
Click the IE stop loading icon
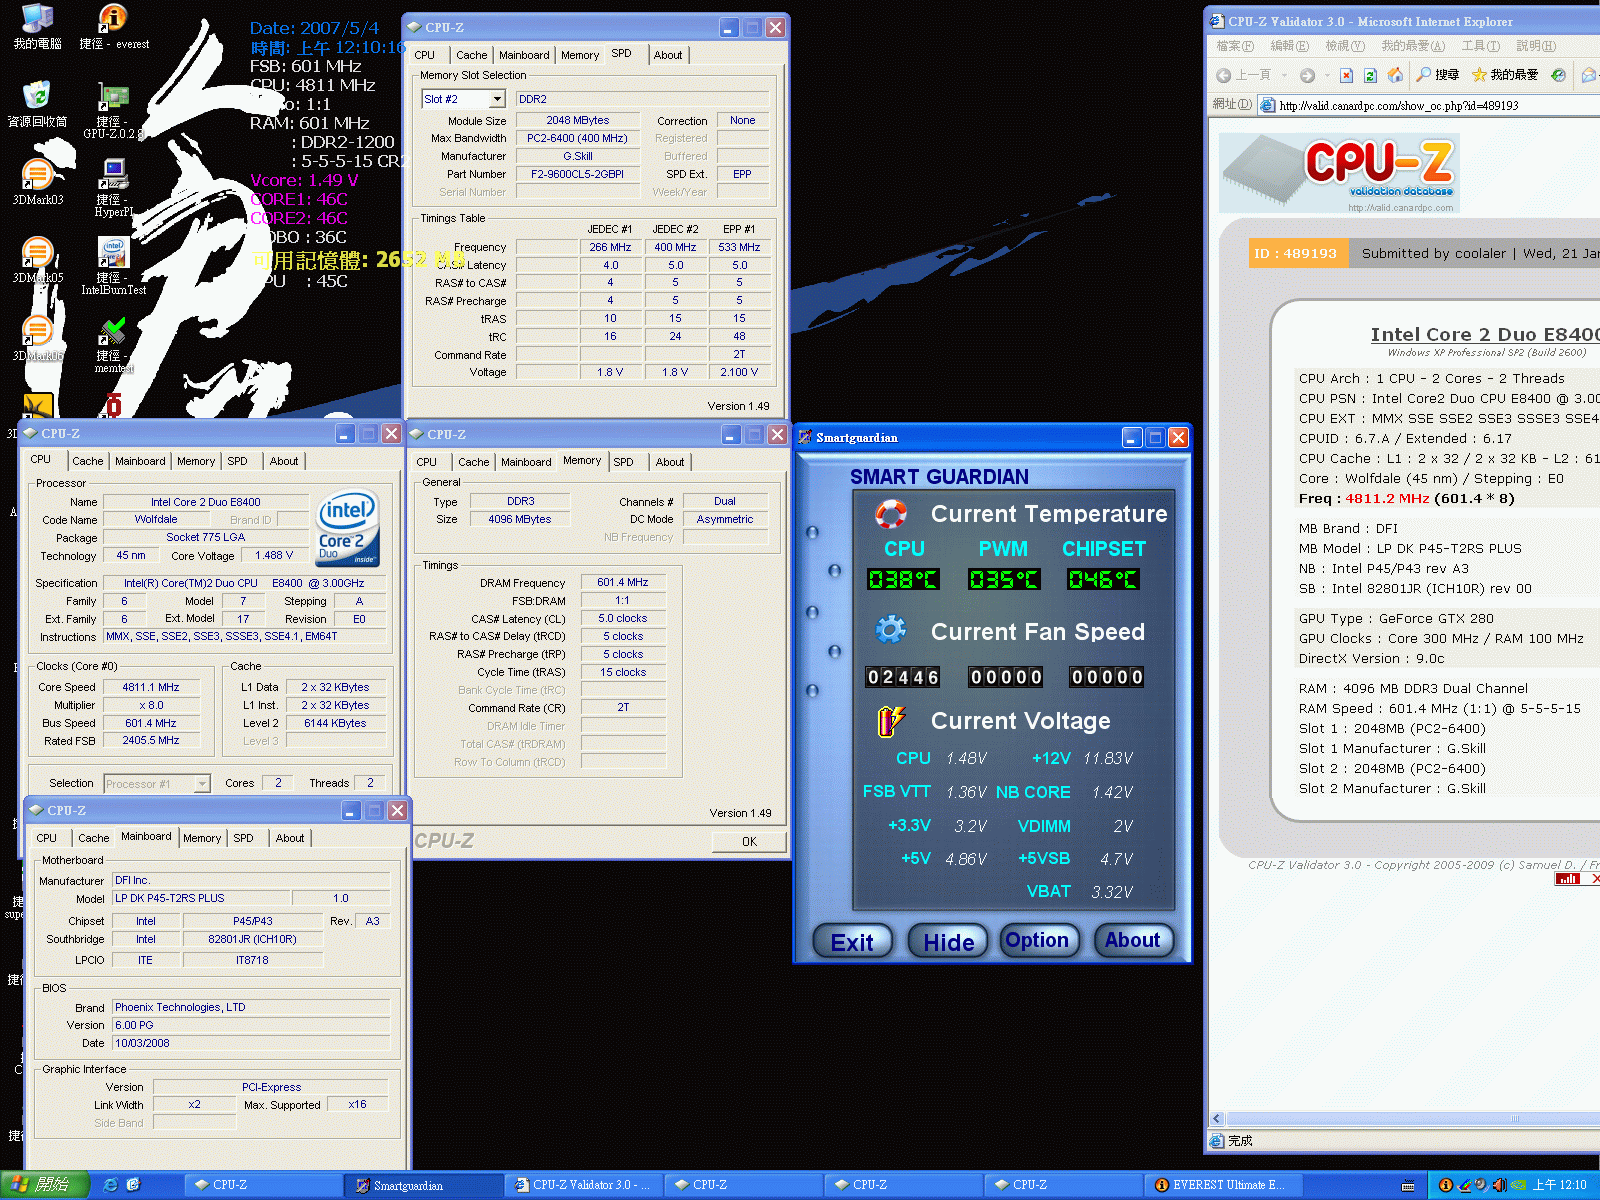coord(1347,75)
